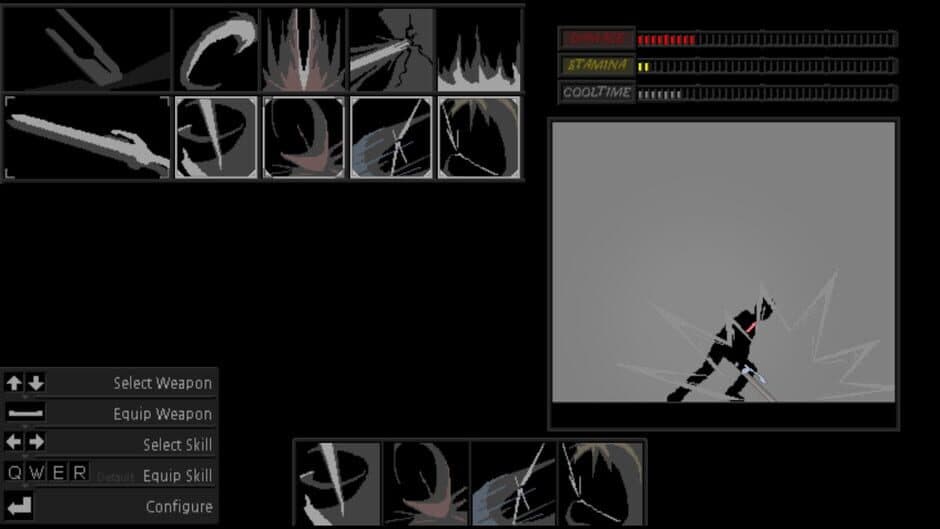
Task: Click the spacebar key icon for Equip Weapon
Action: 25,413
